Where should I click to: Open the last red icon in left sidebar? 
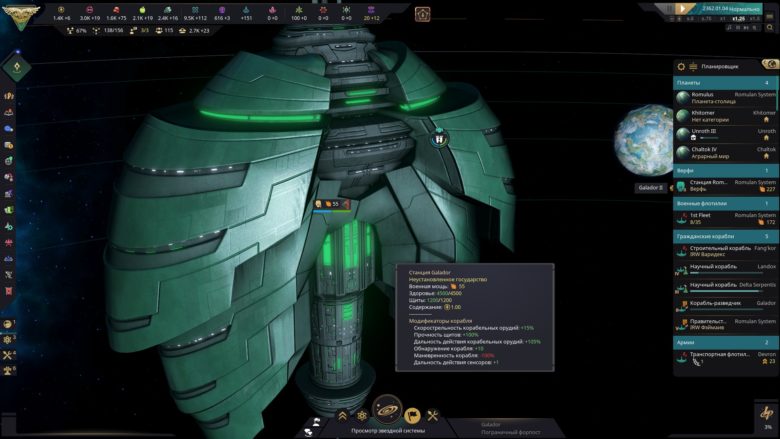coord(8,291)
